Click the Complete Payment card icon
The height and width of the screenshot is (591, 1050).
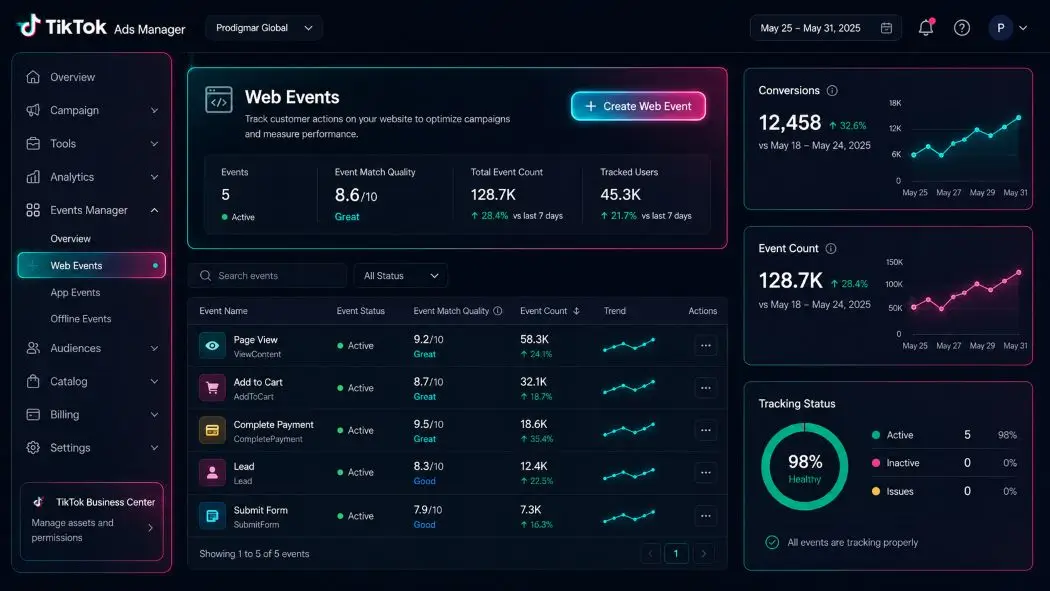[x=212, y=430]
